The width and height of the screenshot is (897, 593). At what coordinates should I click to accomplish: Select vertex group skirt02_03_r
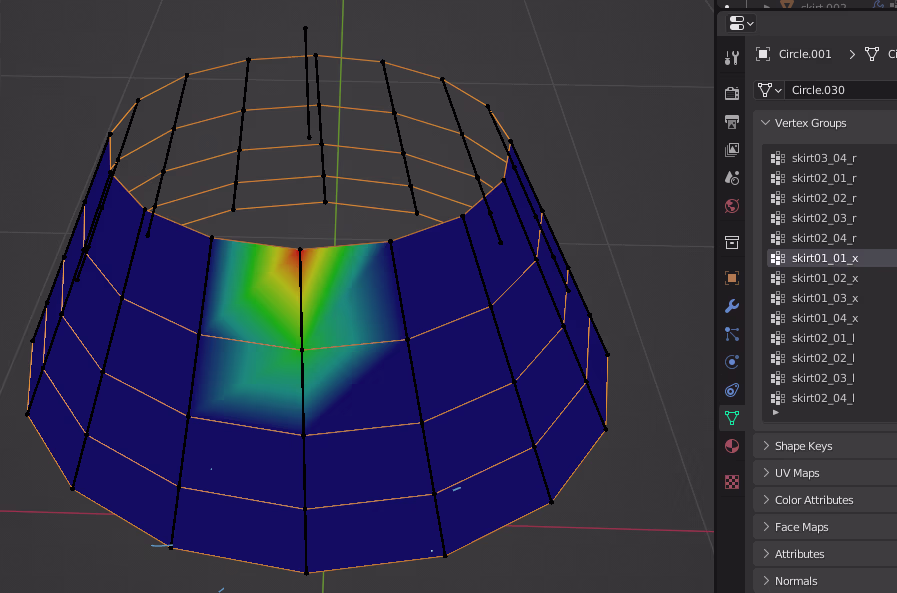[832, 218]
